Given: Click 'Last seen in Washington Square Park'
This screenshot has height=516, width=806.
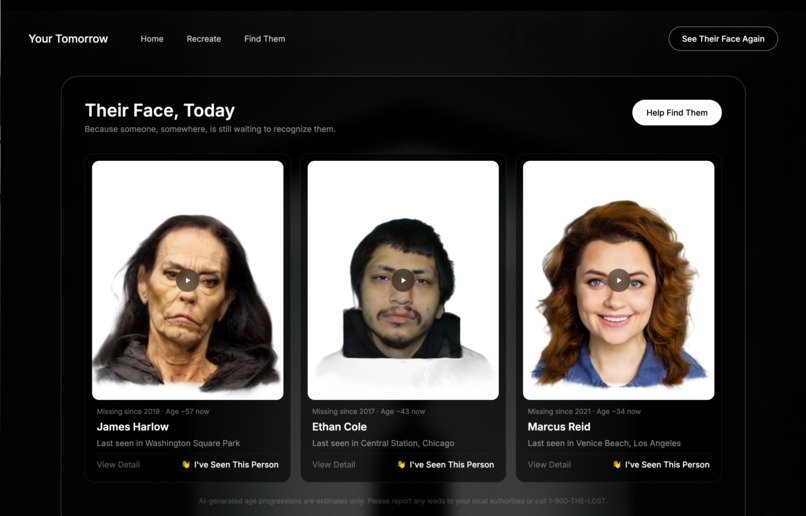Looking at the screenshot, I should tap(168, 443).
